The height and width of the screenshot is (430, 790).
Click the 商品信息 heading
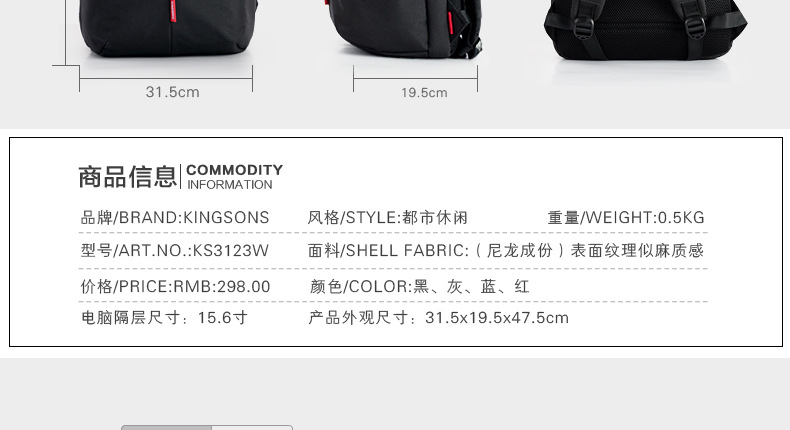pos(127,177)
